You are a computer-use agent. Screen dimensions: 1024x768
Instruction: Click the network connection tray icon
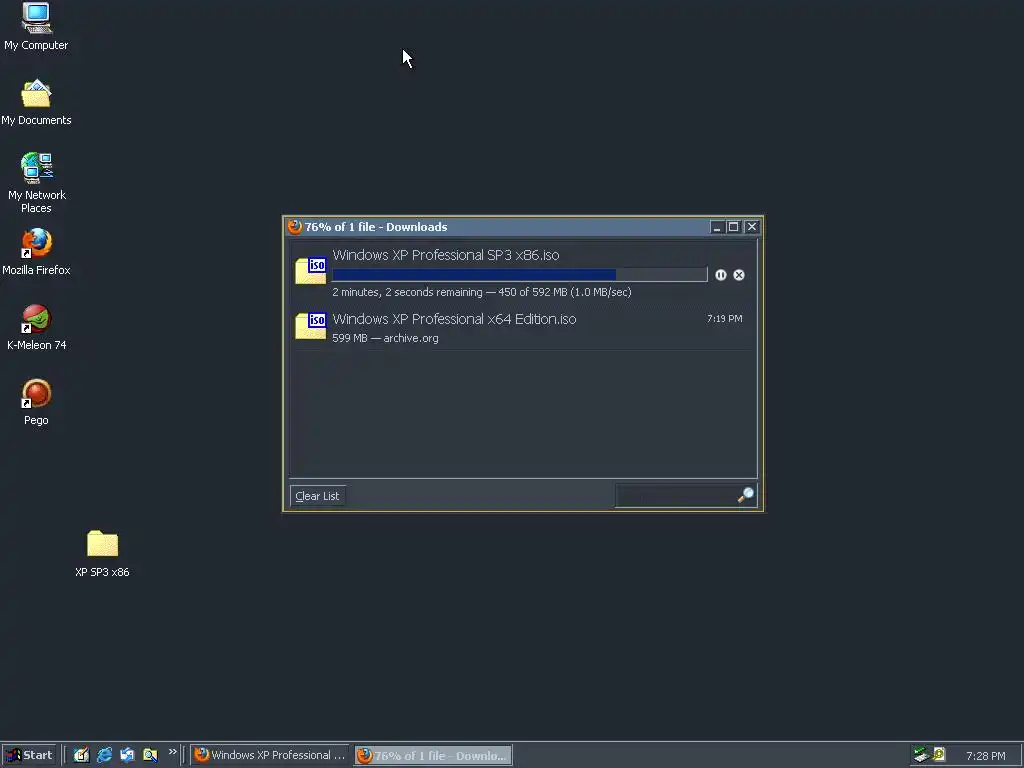pos(921,755)
